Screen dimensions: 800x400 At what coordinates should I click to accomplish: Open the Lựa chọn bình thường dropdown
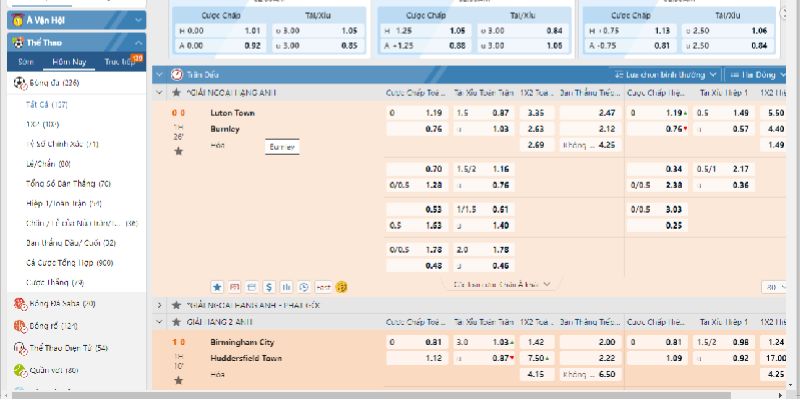pos(665,75)
